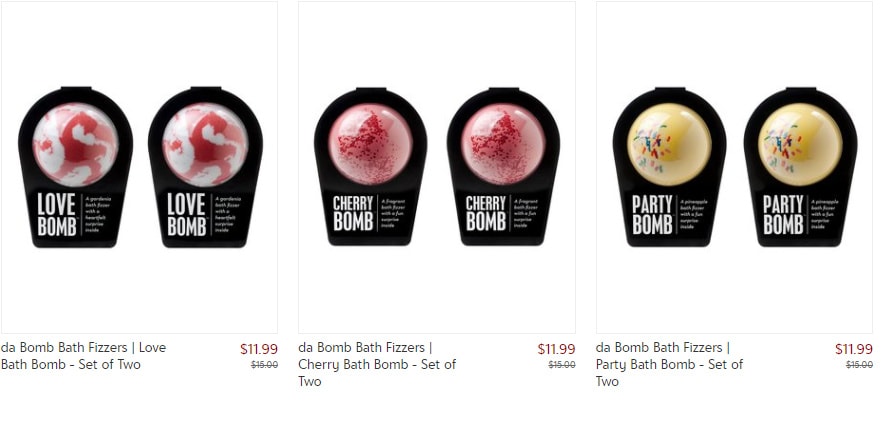Click the yellow sprinkle ball on left Party Bomb

pyautogui.click(x=669, y=145)
